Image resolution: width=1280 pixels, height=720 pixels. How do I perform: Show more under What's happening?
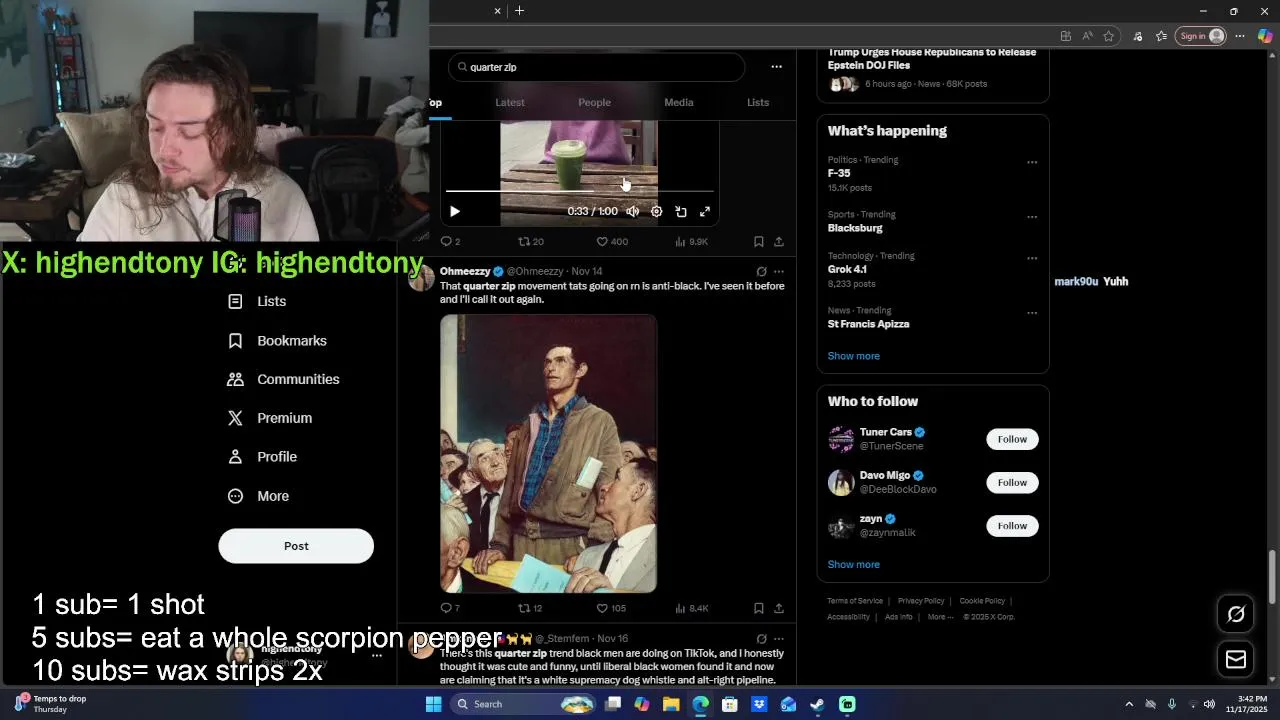tap(854, 356)
